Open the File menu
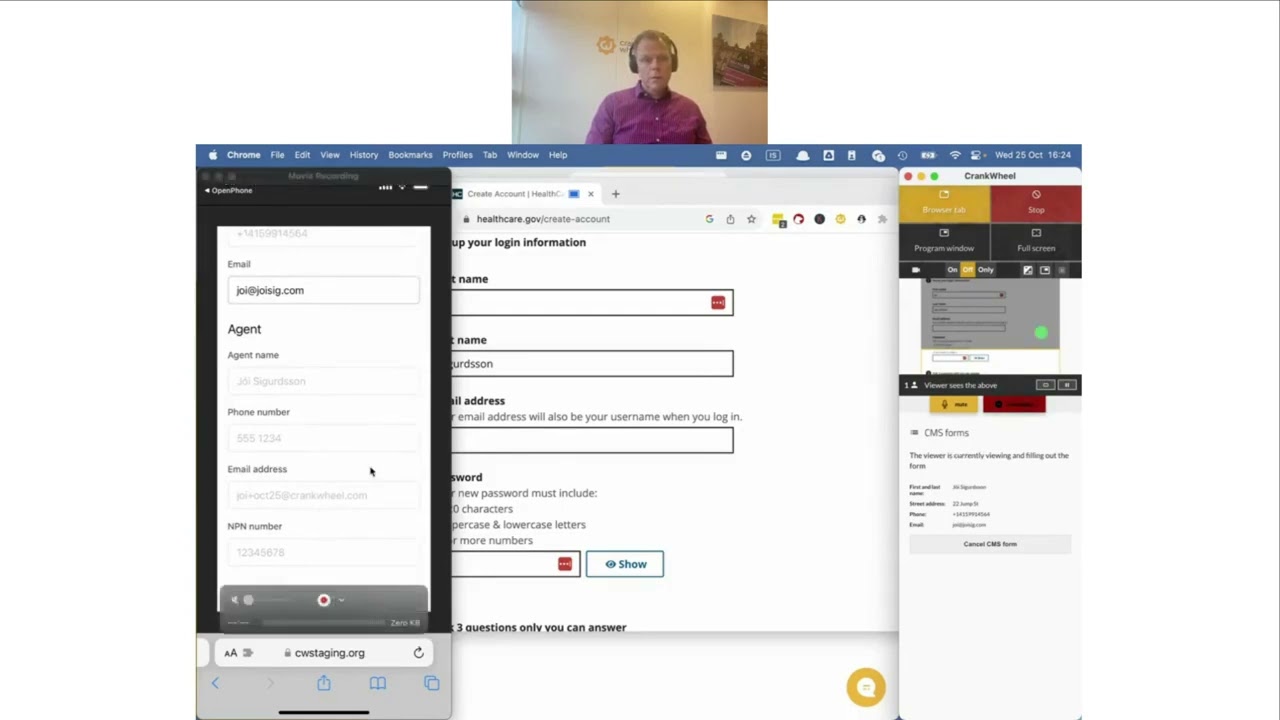This screenshot has height=720, width=1280. point(277,155)
